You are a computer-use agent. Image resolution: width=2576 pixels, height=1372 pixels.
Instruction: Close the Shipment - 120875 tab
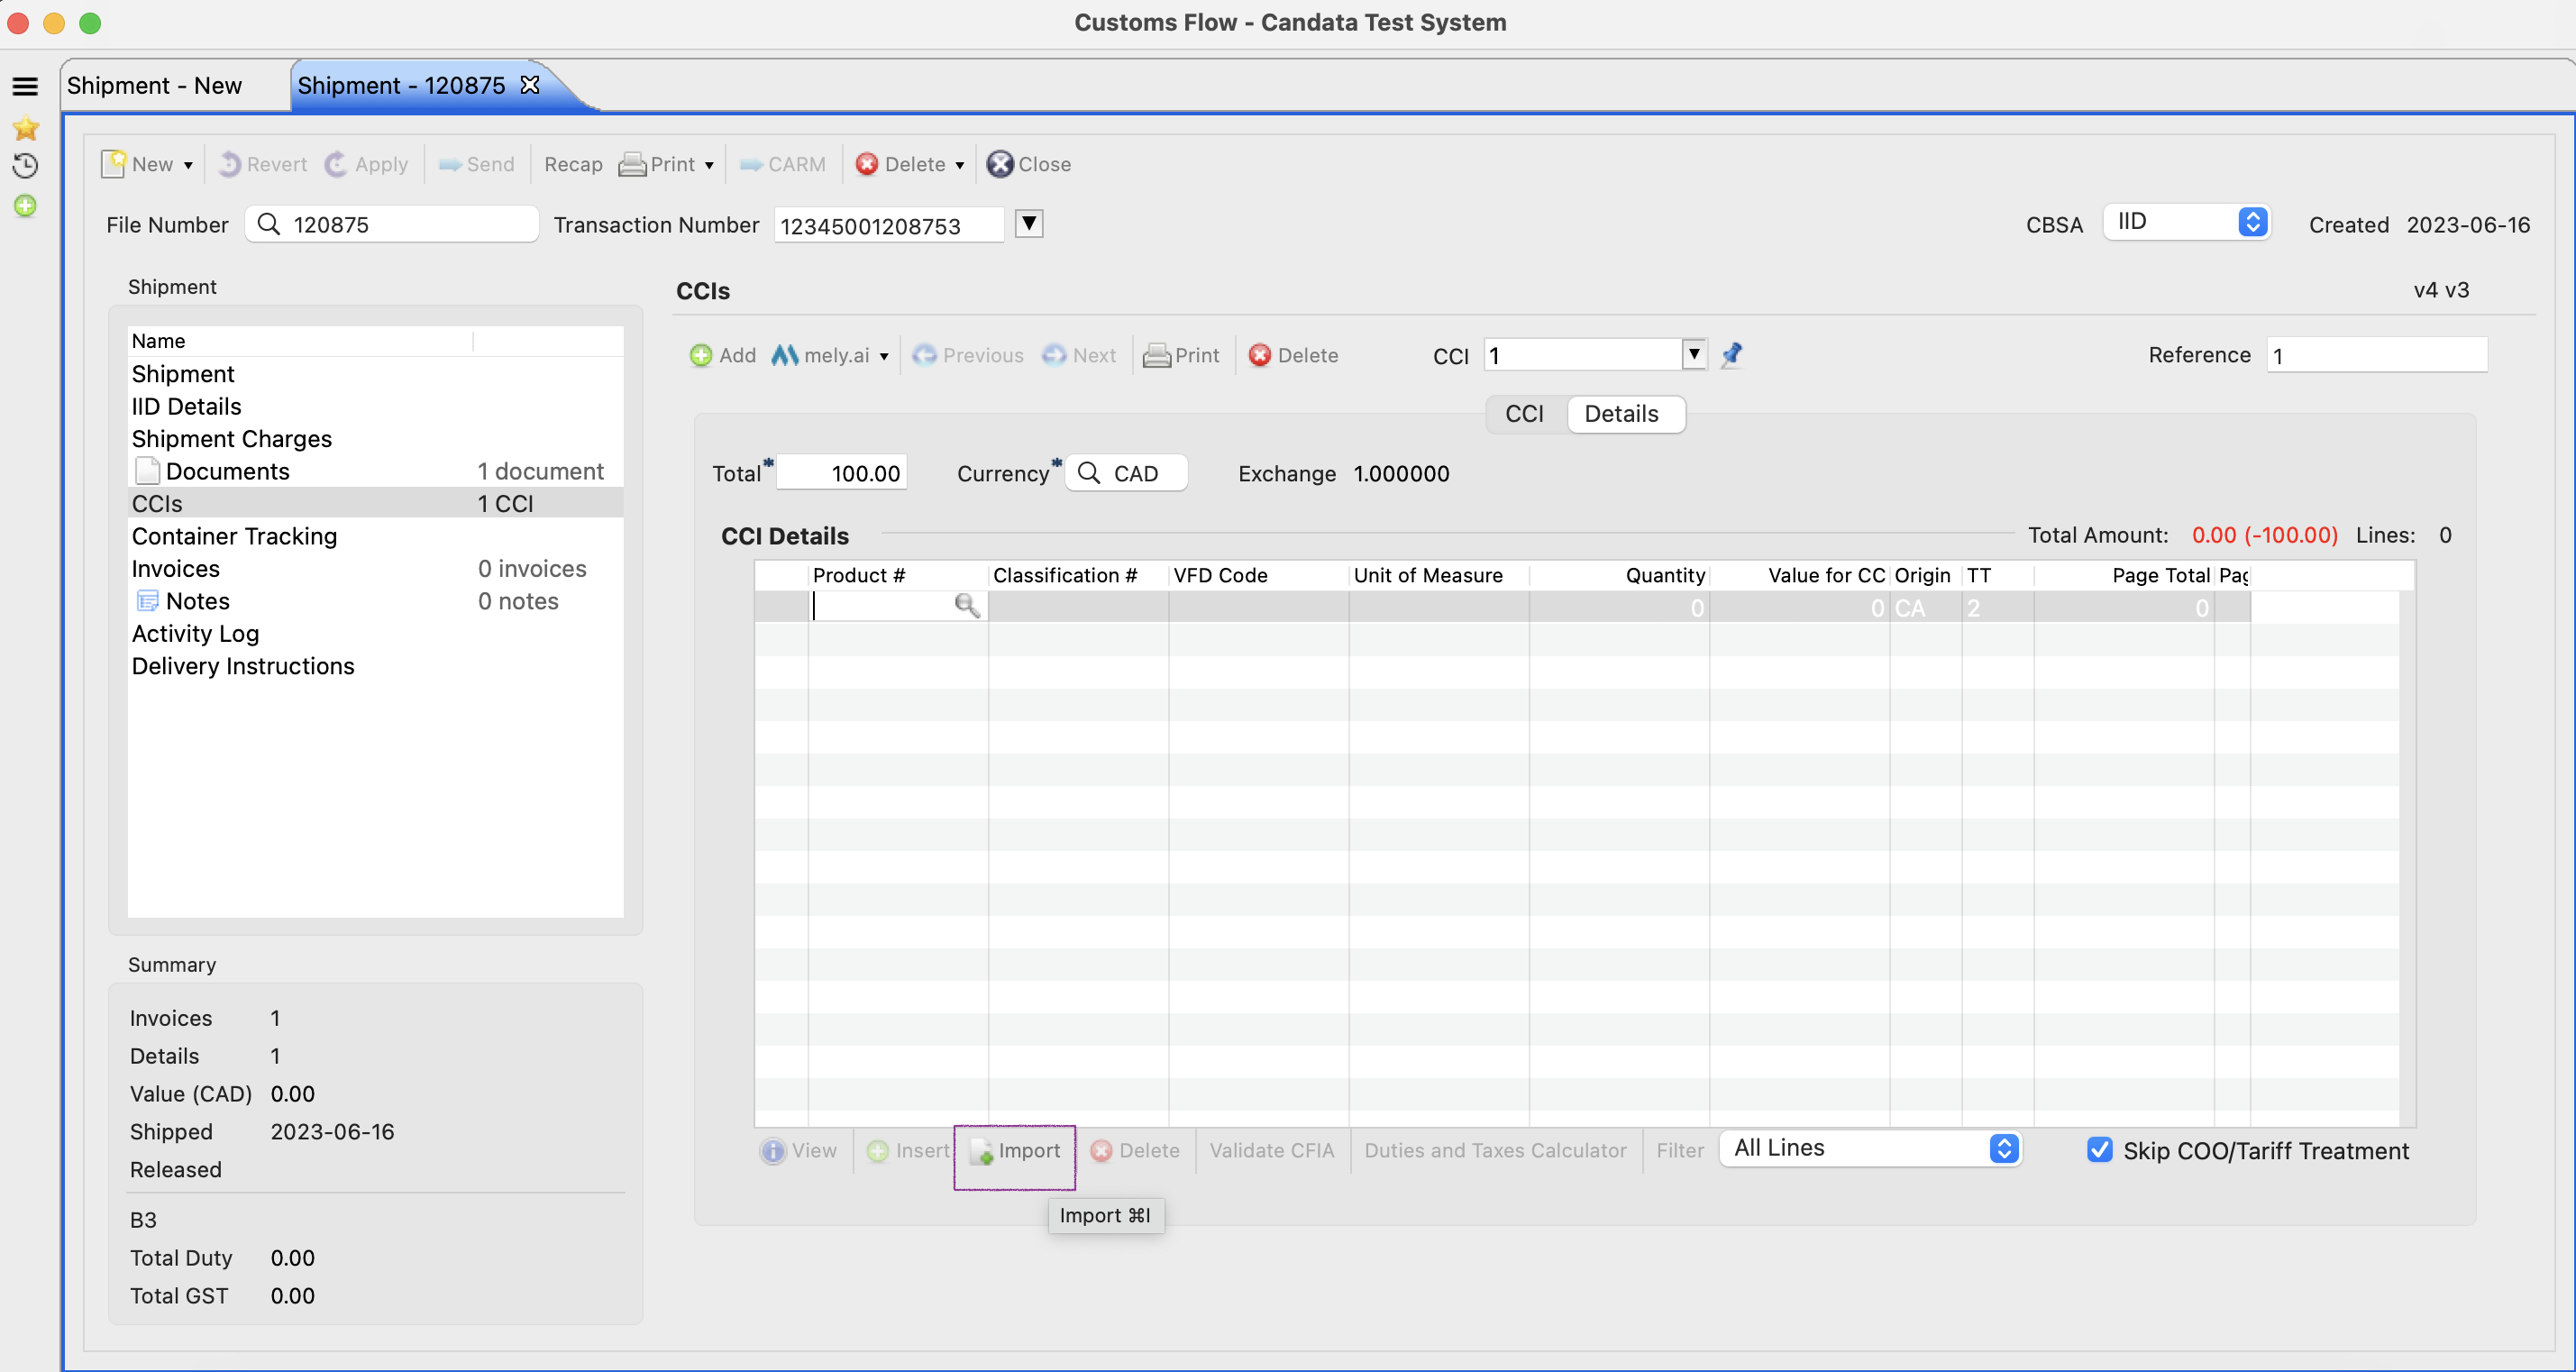(x=530, y=85)
